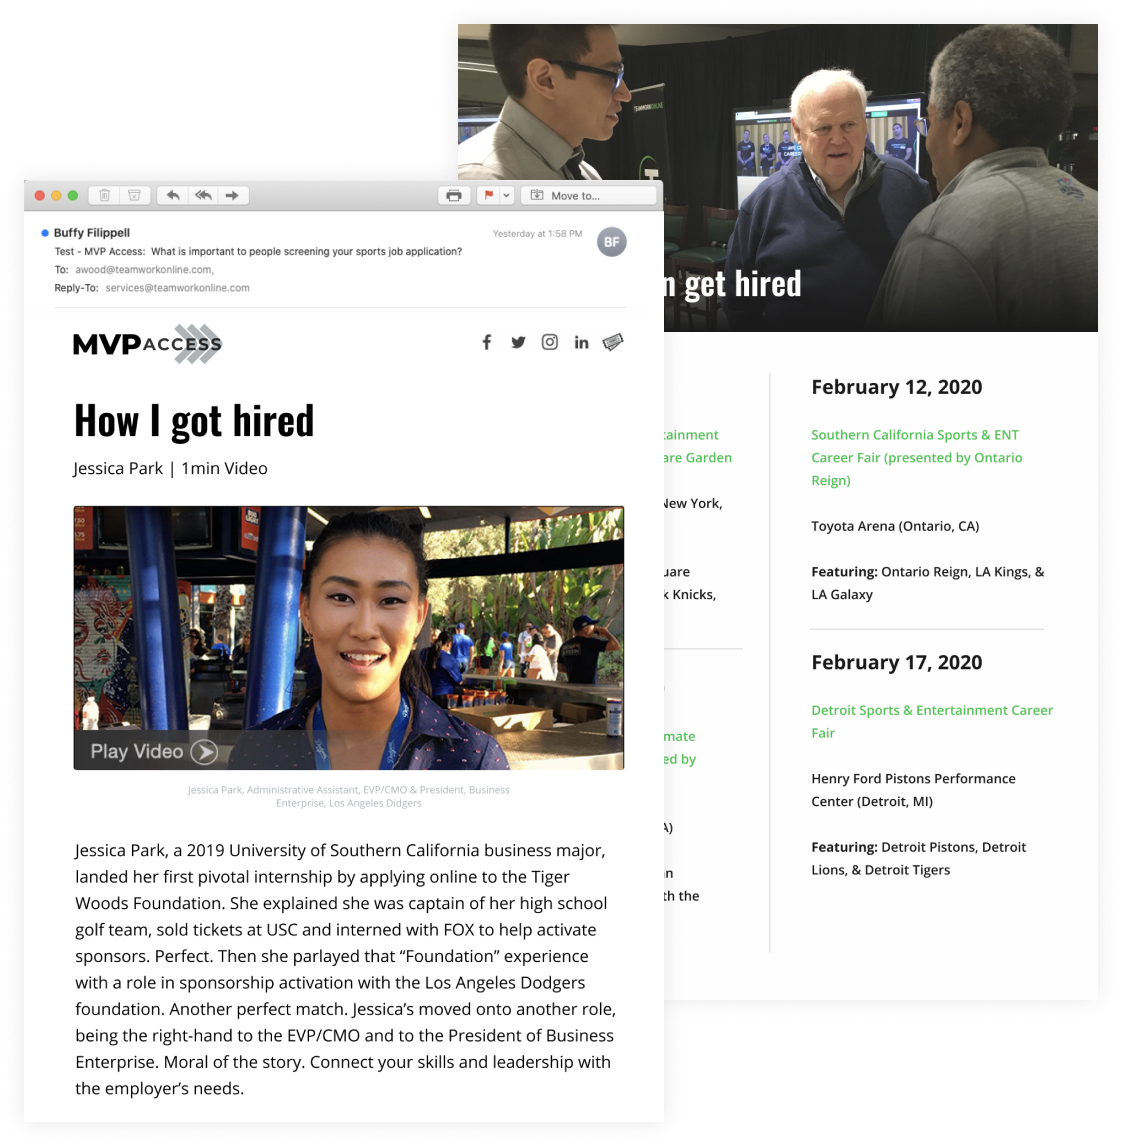Click the video caption under thumbnail

pos(349,797)
